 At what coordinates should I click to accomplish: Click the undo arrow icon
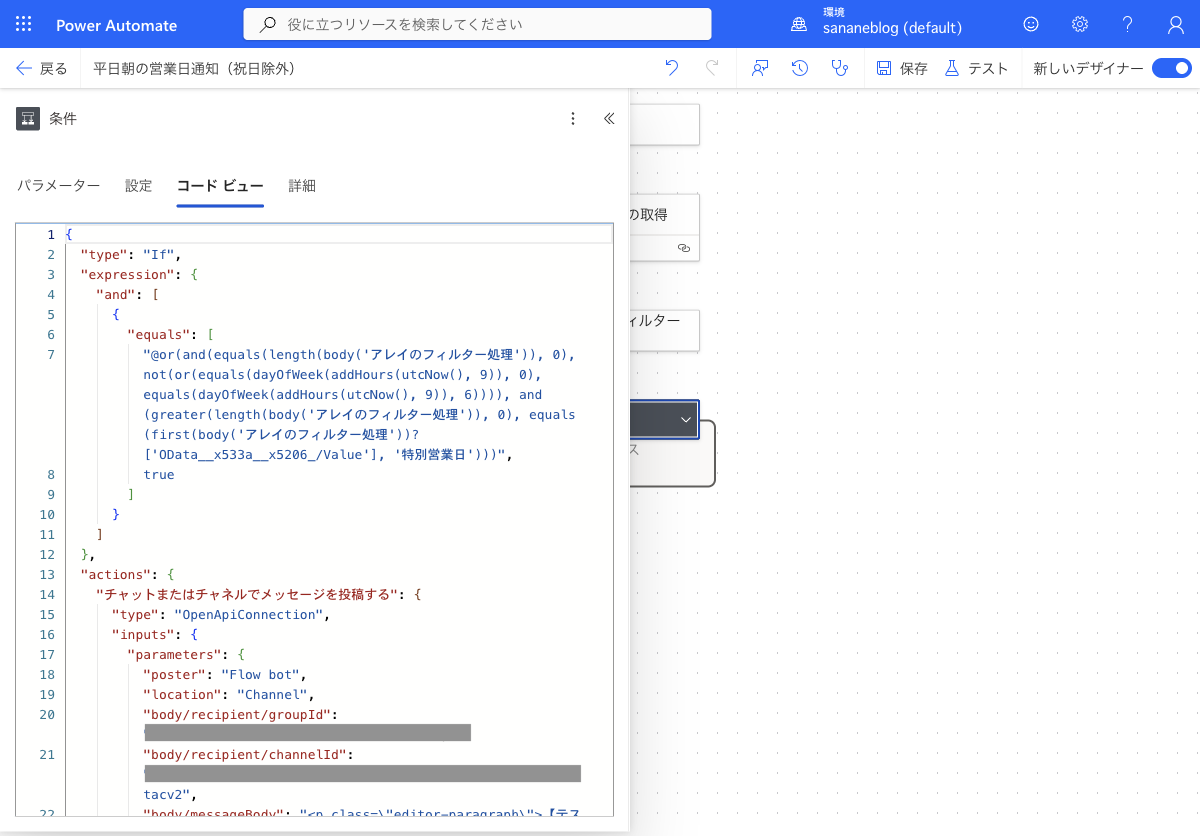coord(672,68)
